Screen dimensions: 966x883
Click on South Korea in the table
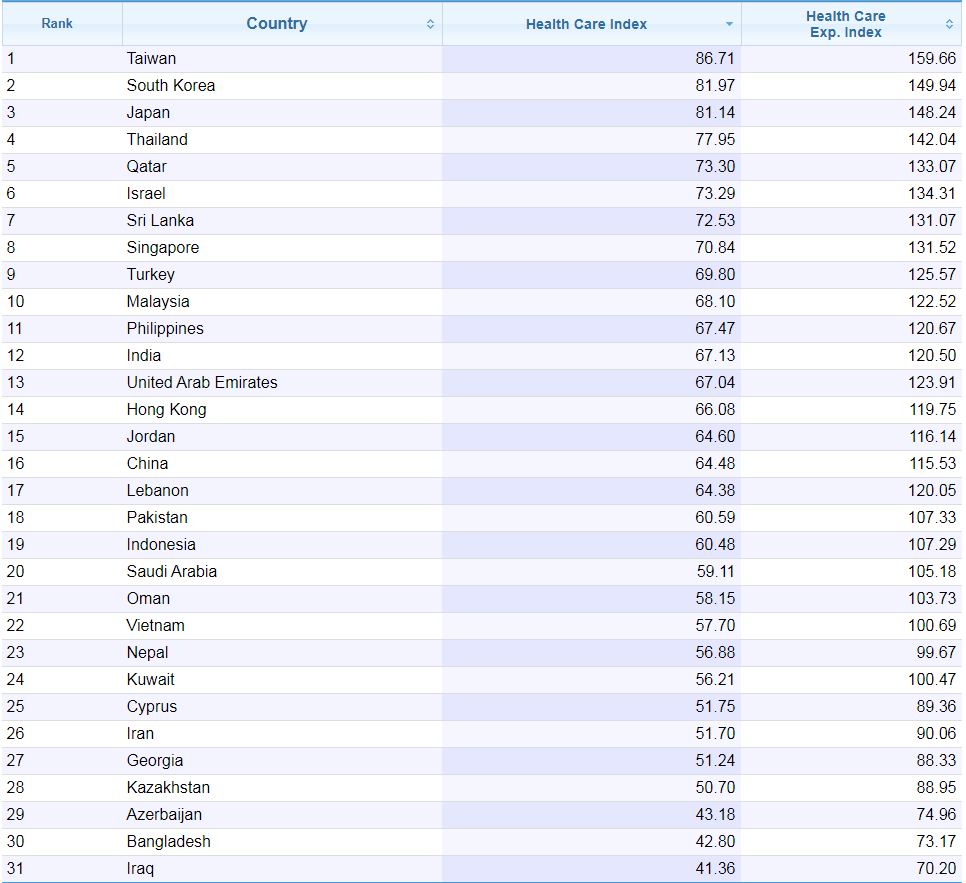tap(170, 85)
